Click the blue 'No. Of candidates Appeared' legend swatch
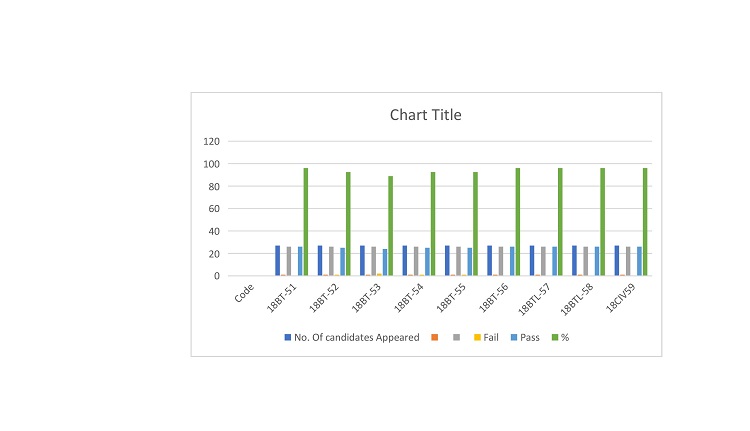This screenshot has height=431, width=750. [287, 337]
